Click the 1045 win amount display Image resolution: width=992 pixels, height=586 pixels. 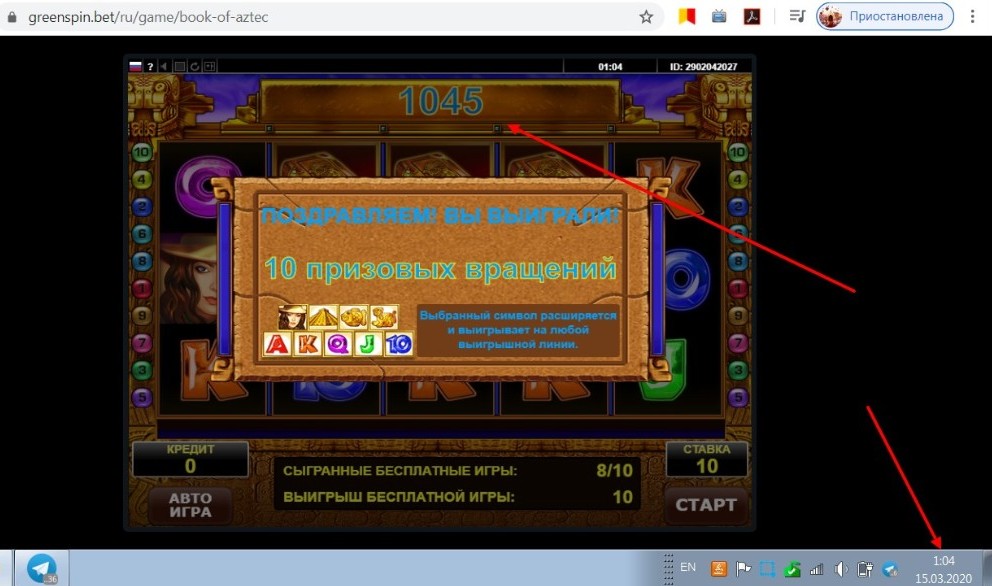tap(441, 101)
